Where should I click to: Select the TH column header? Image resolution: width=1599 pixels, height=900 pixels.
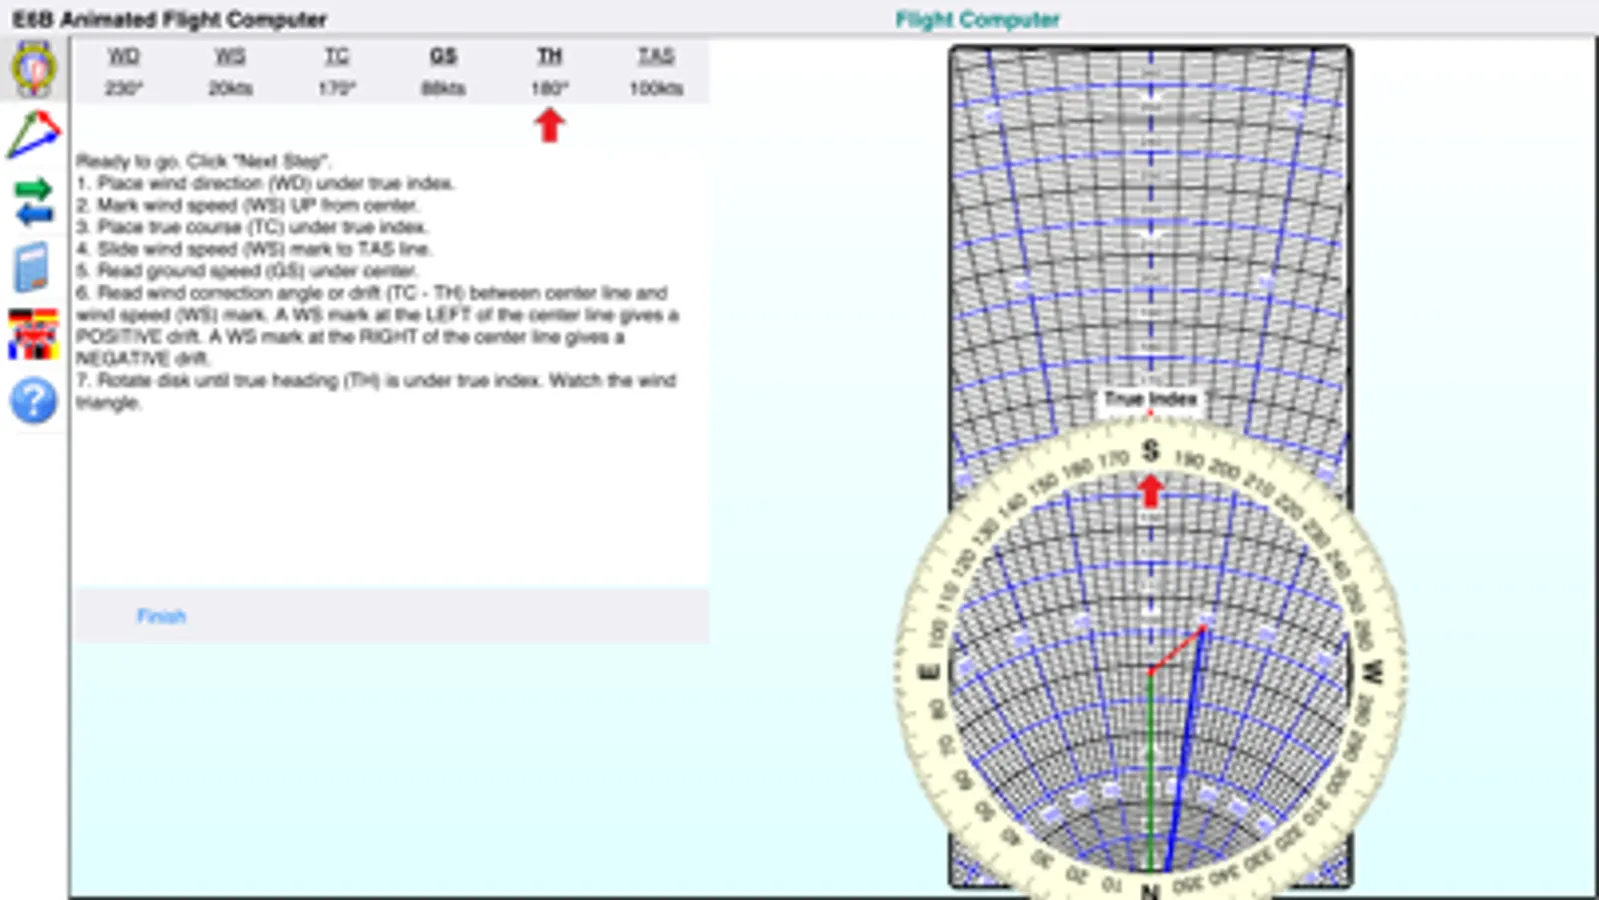[x=549, y=56]
